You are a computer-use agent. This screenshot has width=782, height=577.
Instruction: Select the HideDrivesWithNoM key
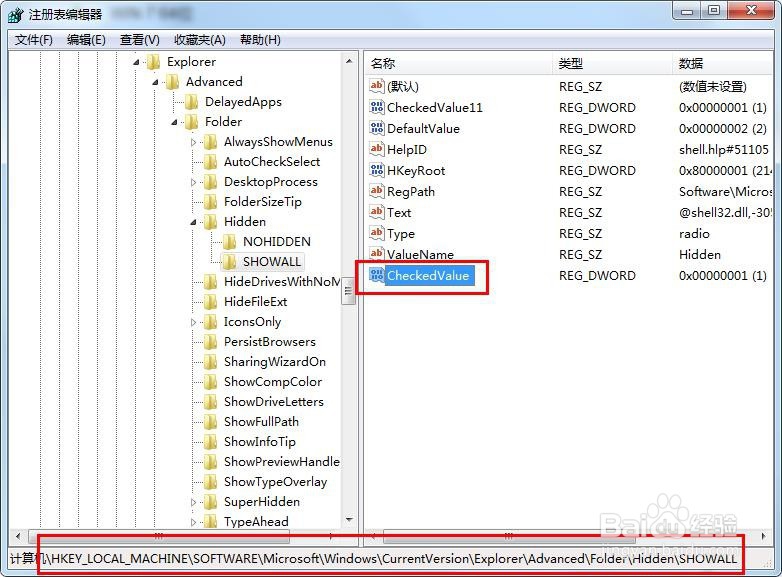point(282,282)
